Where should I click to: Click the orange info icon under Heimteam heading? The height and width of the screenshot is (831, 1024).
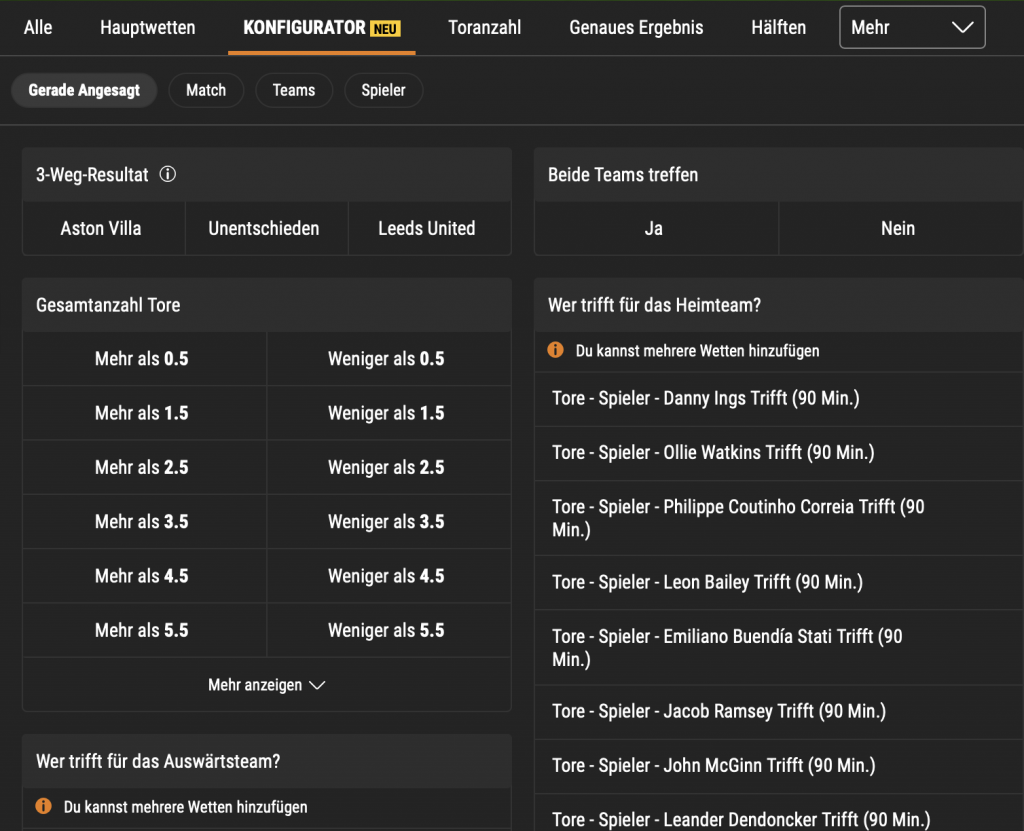point(556,351)
